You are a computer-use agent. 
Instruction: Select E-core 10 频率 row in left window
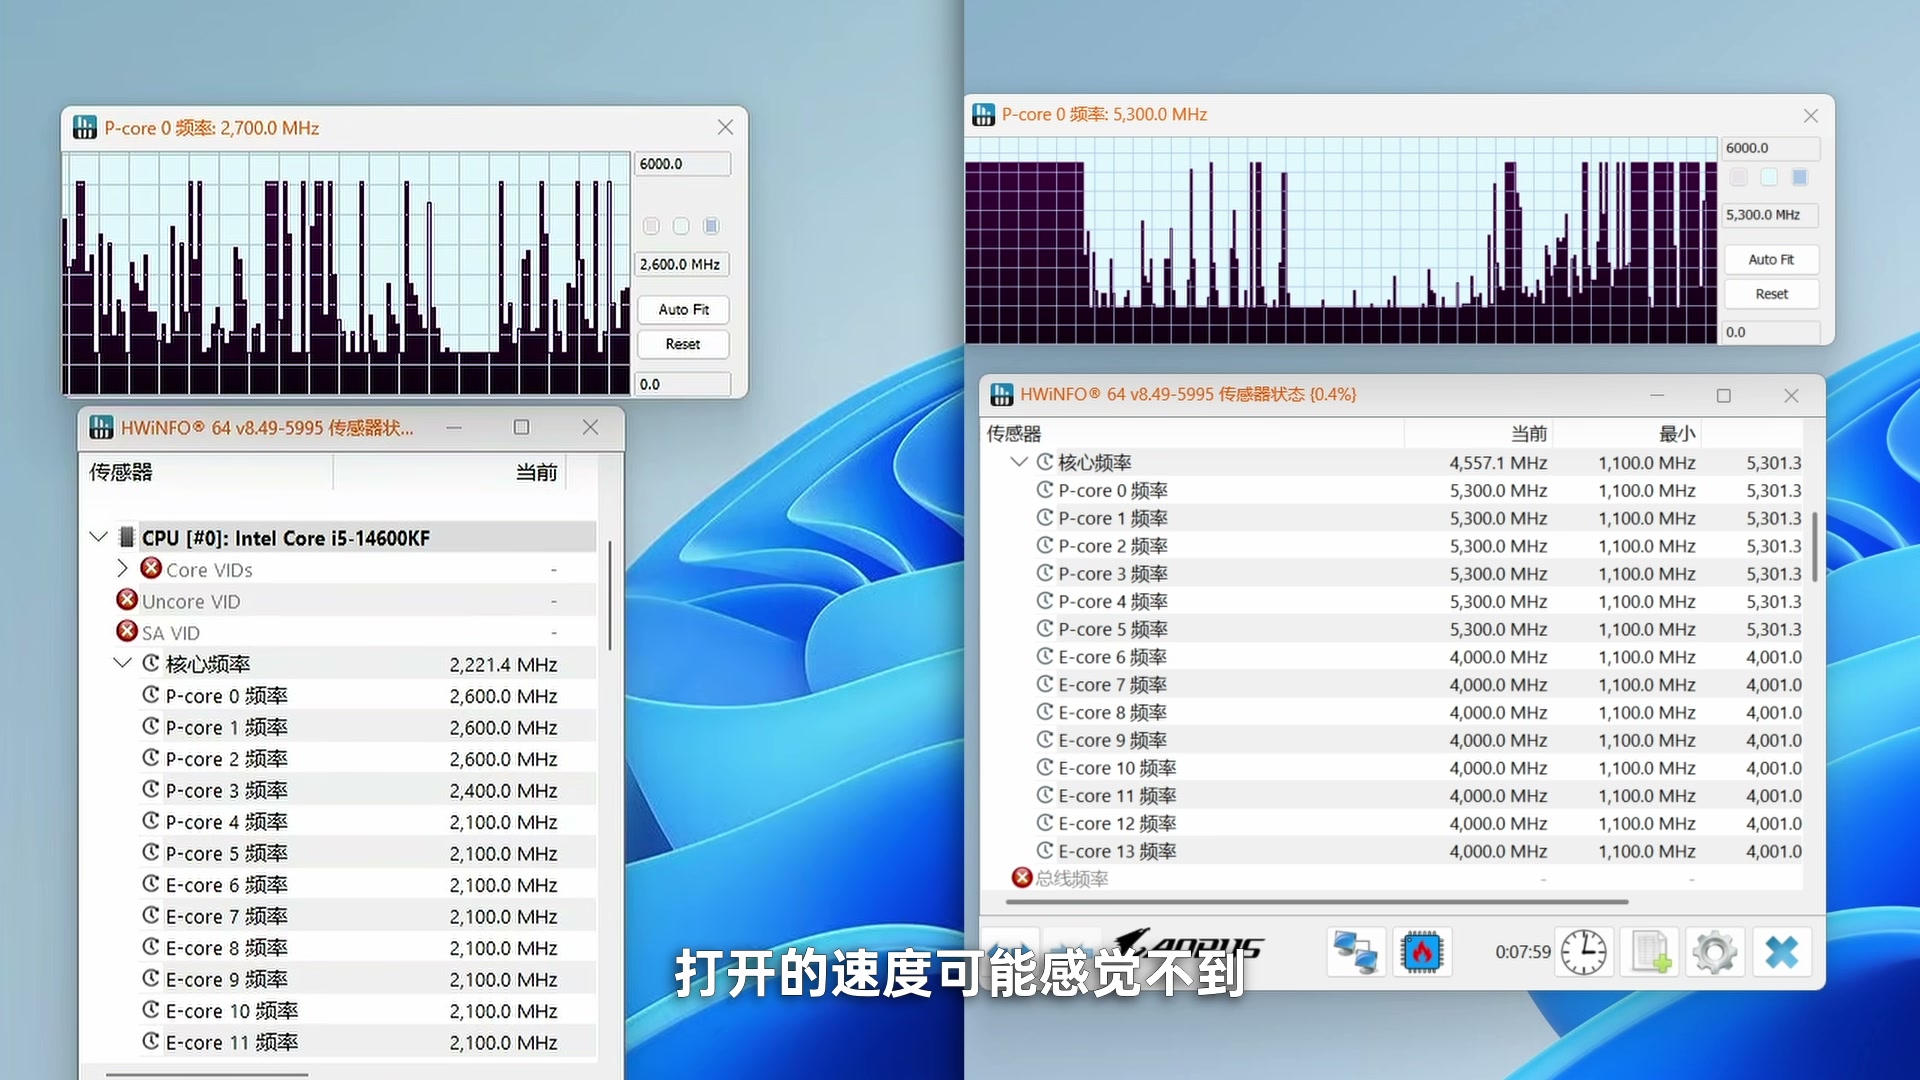click(340, 1011)
